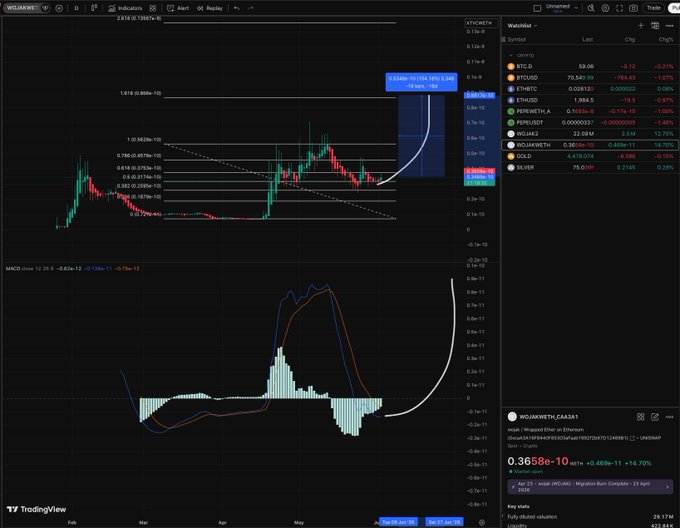The image size is (680, 528).
Task: Toggle fullscreen mode
Action: click(619, 8)
